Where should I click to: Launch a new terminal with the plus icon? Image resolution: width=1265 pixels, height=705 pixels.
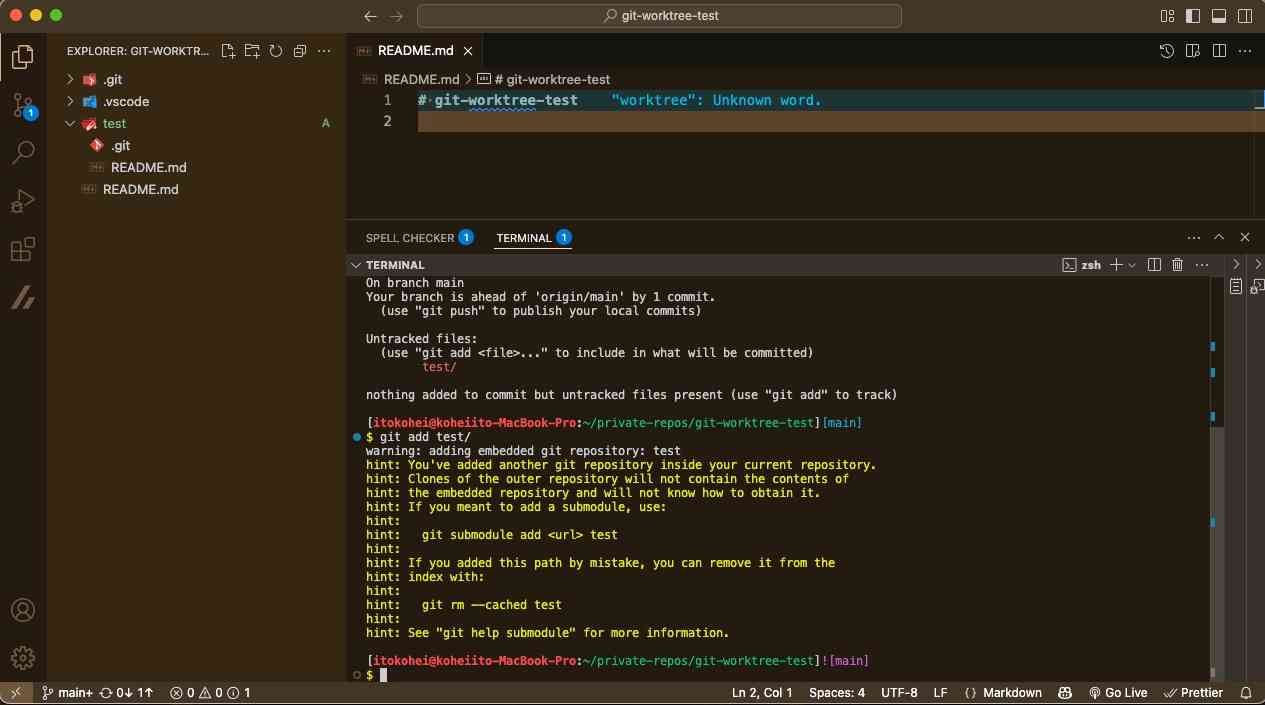click(x=1114, y=264)
